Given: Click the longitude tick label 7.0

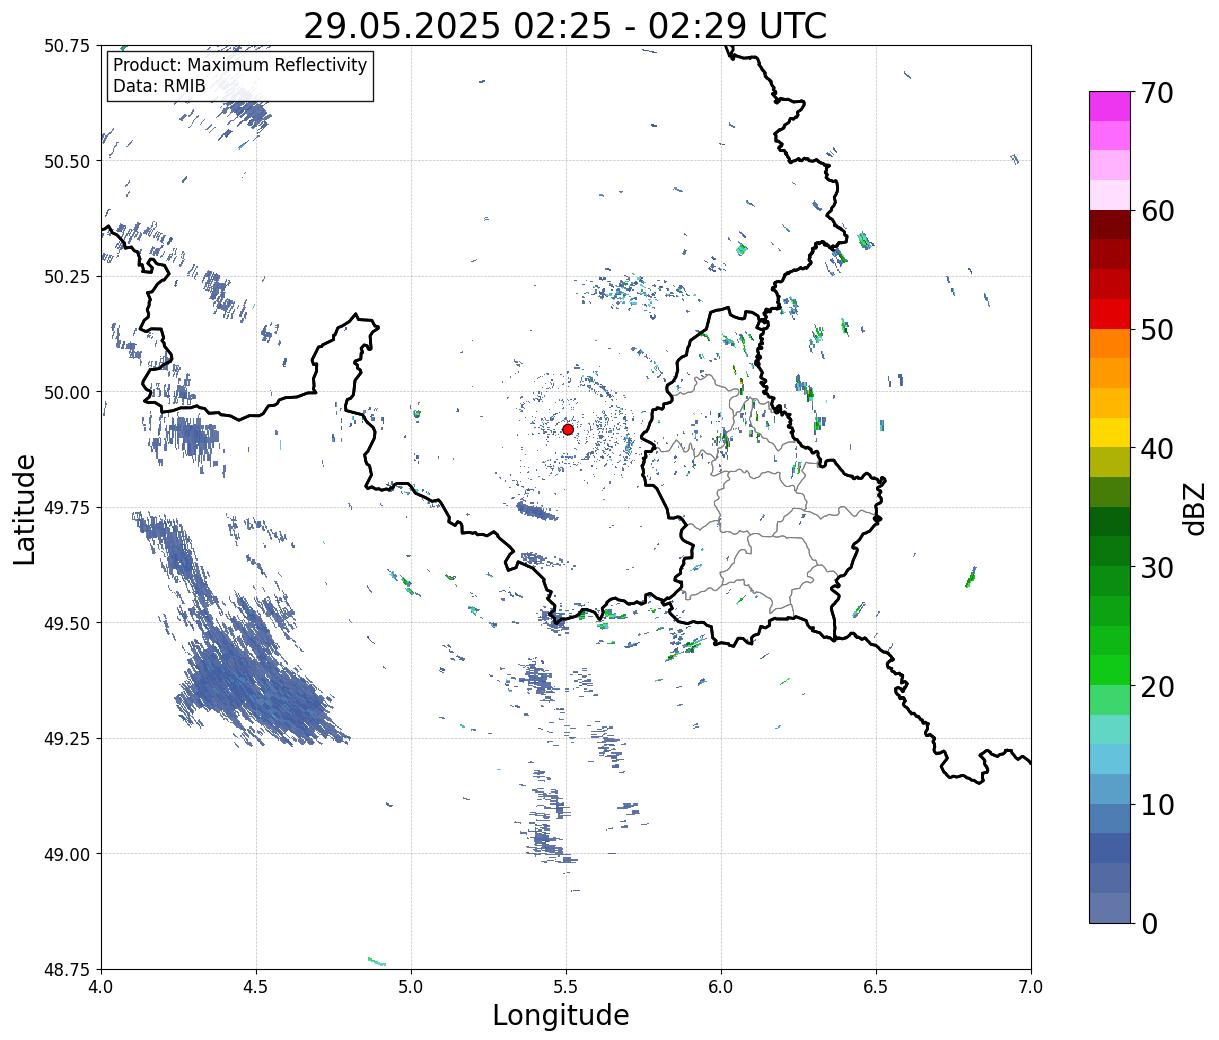Looking at the screenshot, I should tap(1031, 987).
